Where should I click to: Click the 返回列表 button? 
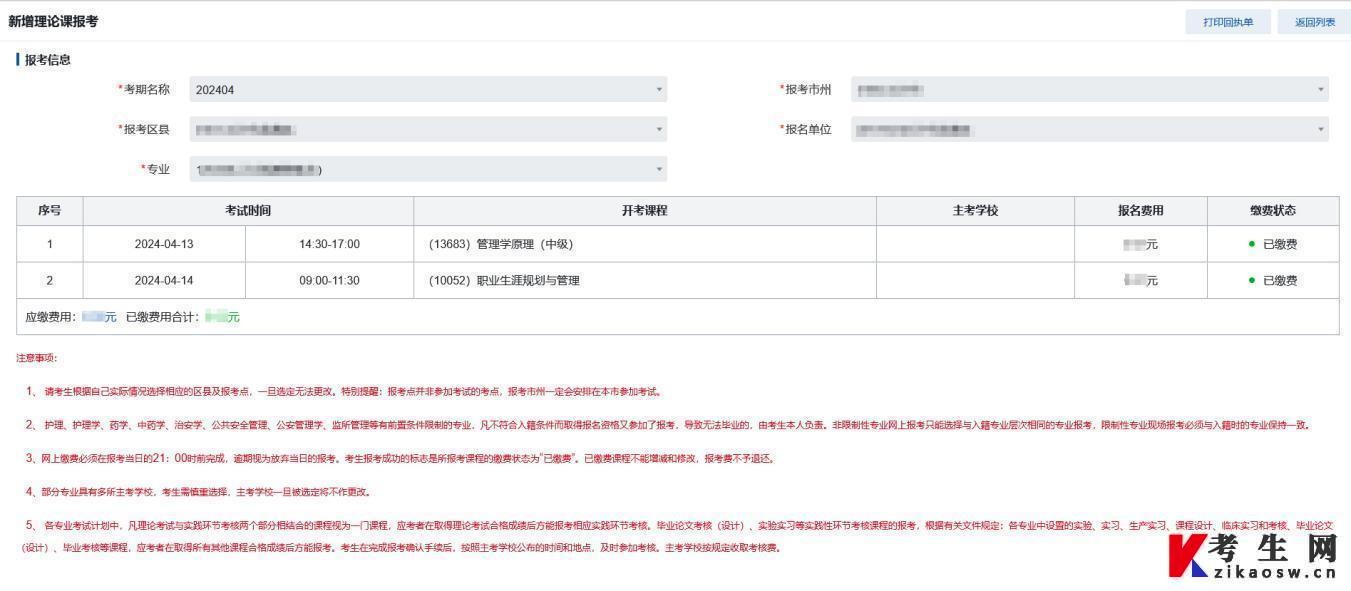1314,22
